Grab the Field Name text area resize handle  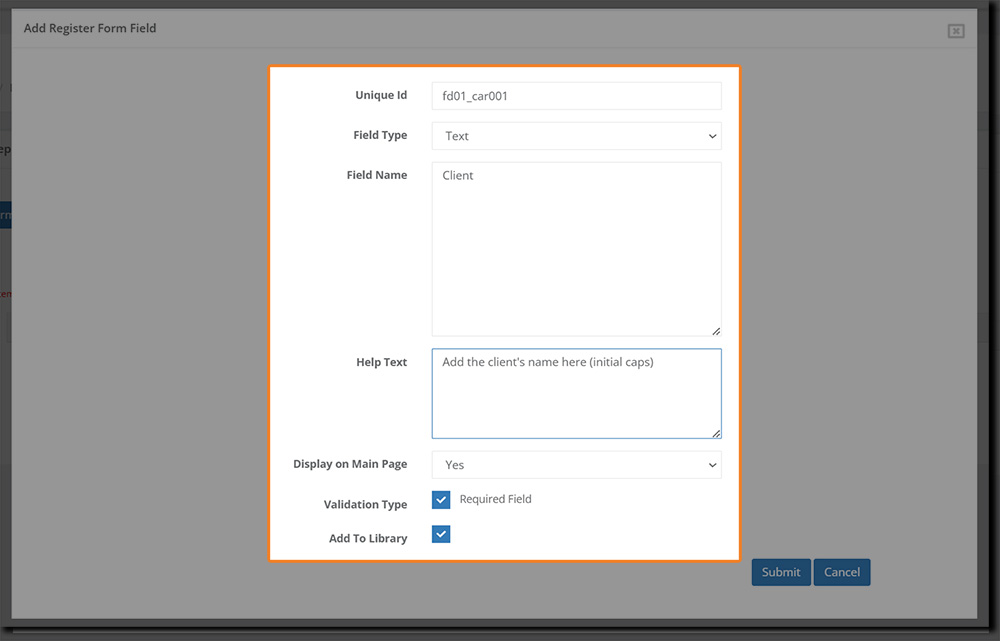tap(716, 331)
